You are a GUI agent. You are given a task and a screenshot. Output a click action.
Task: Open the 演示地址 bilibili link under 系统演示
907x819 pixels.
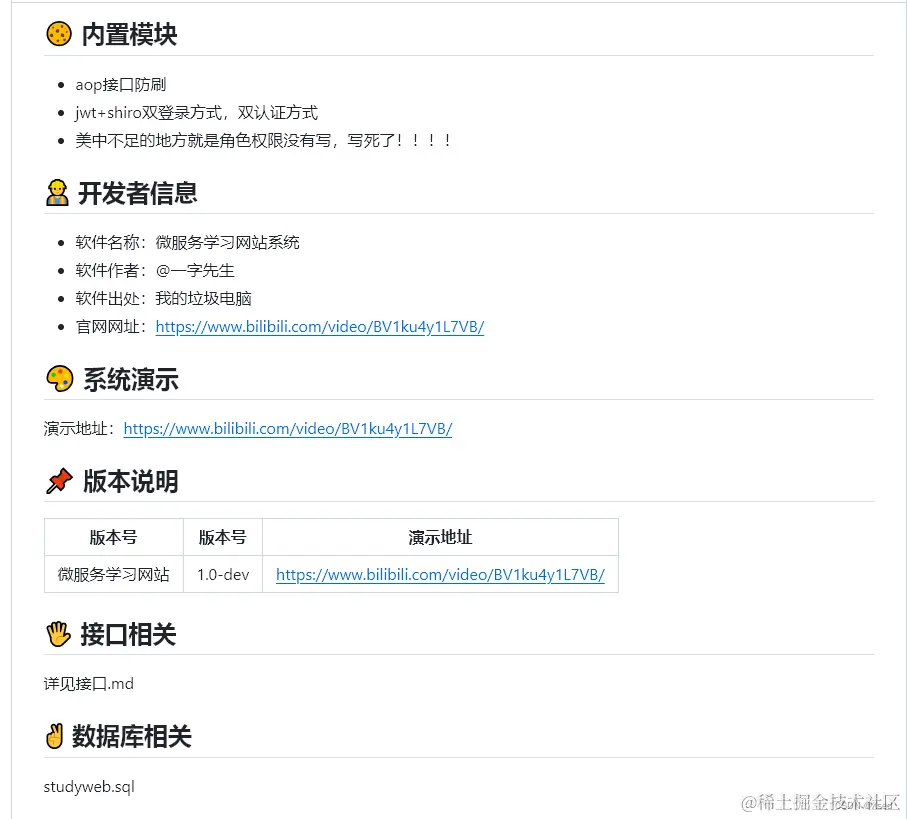287,429
